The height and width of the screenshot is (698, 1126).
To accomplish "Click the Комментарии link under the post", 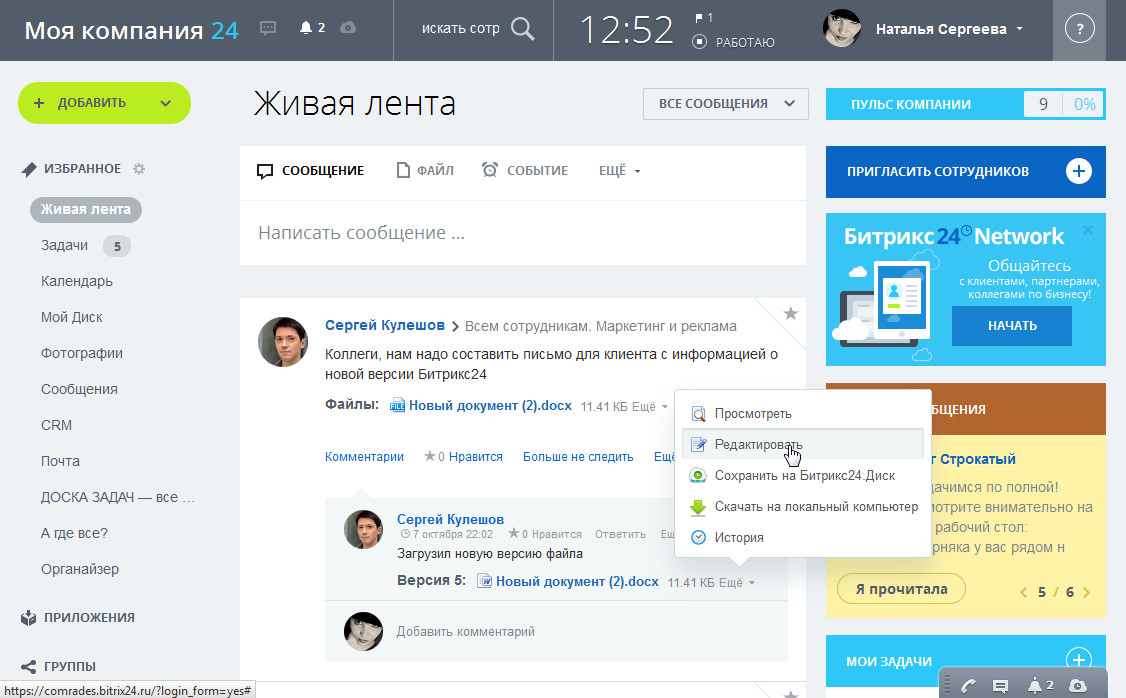I will tap(364, 457).
